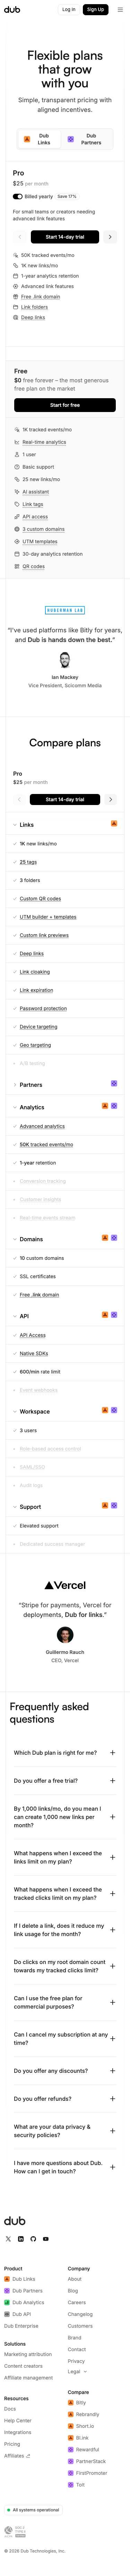Open the Geo targeting comparison link

35,1045
